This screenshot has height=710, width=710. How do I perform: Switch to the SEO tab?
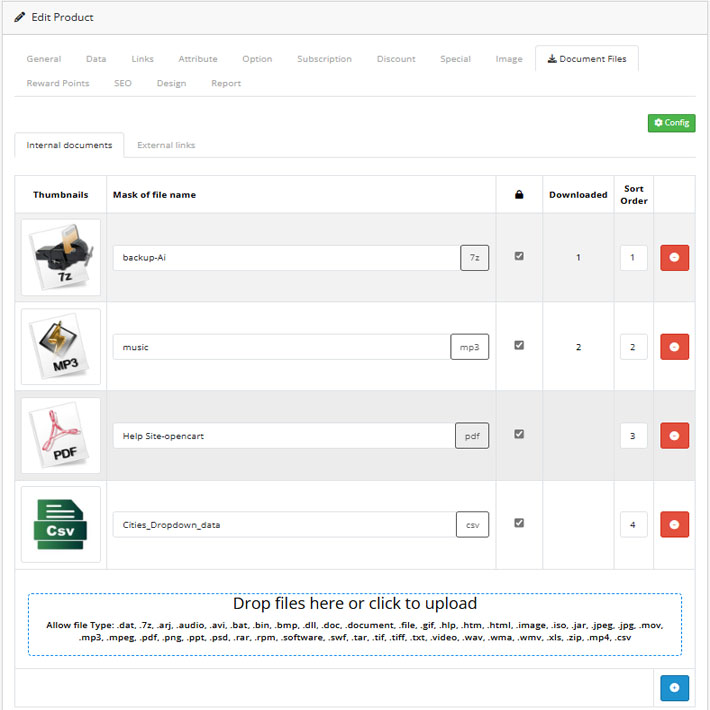tap(123, 83)
